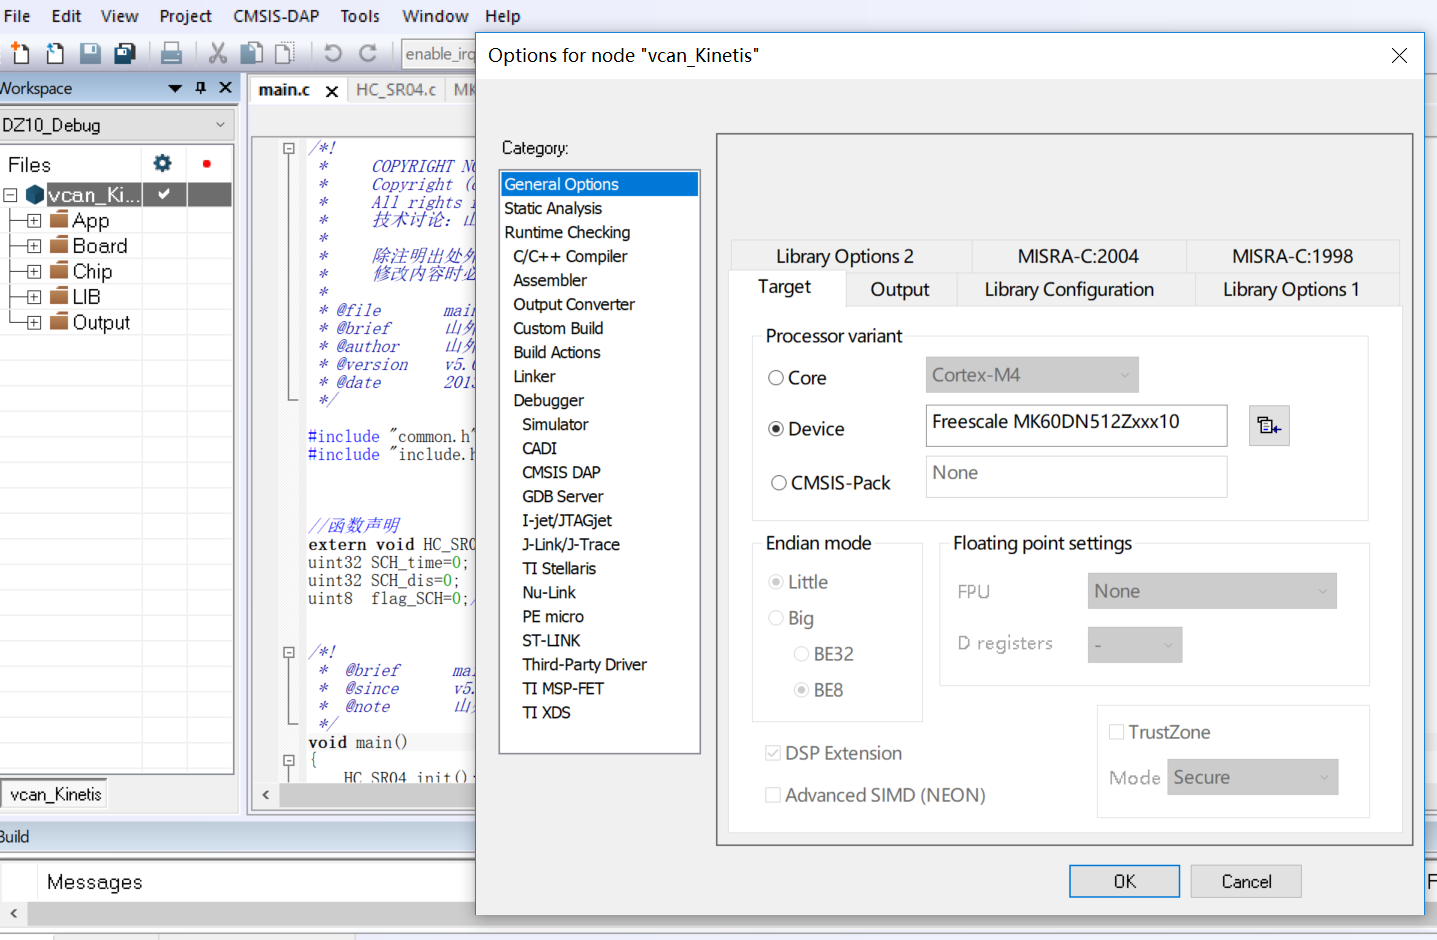Pin the Workspace panel
The width and height of the screenshot is (1437, 940).
point(201,88)
